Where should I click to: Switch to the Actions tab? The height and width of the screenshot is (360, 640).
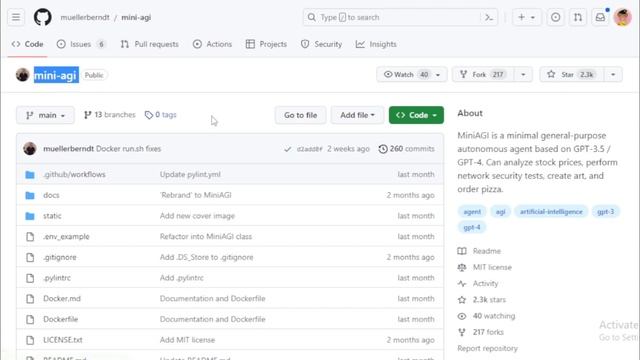pos(212,44)
